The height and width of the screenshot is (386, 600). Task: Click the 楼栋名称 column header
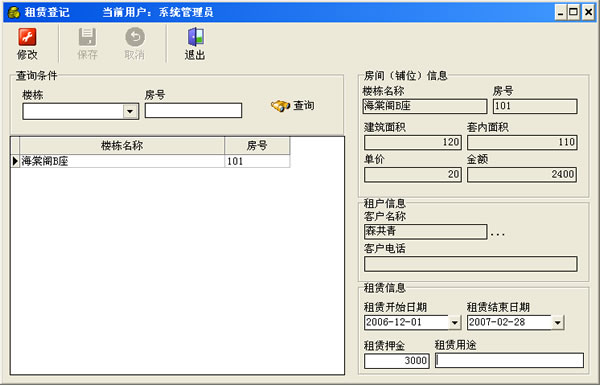click(122, 145)
